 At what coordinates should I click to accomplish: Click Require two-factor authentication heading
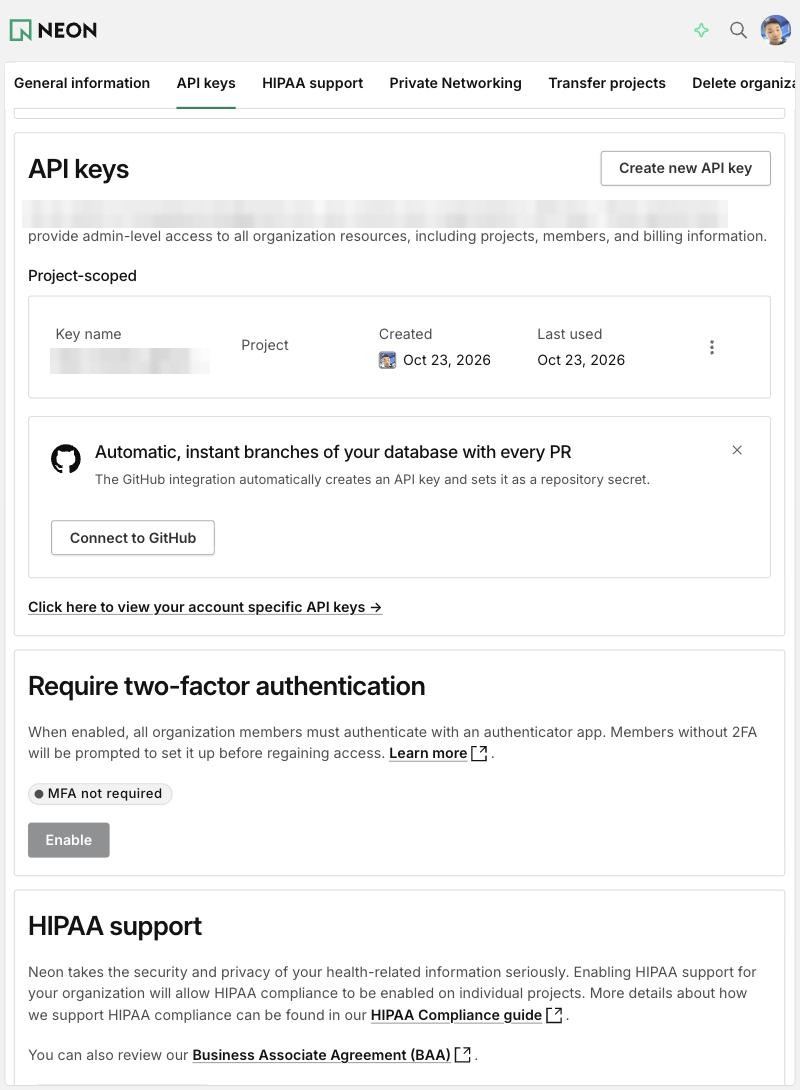coord(227,686)
